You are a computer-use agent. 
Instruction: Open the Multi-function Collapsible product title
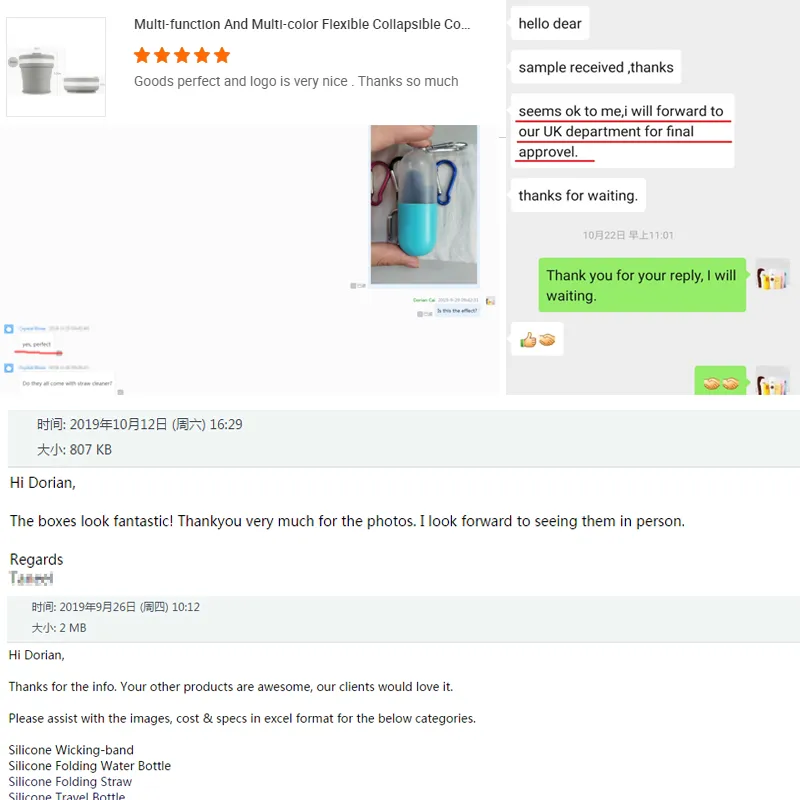point(302,24)
